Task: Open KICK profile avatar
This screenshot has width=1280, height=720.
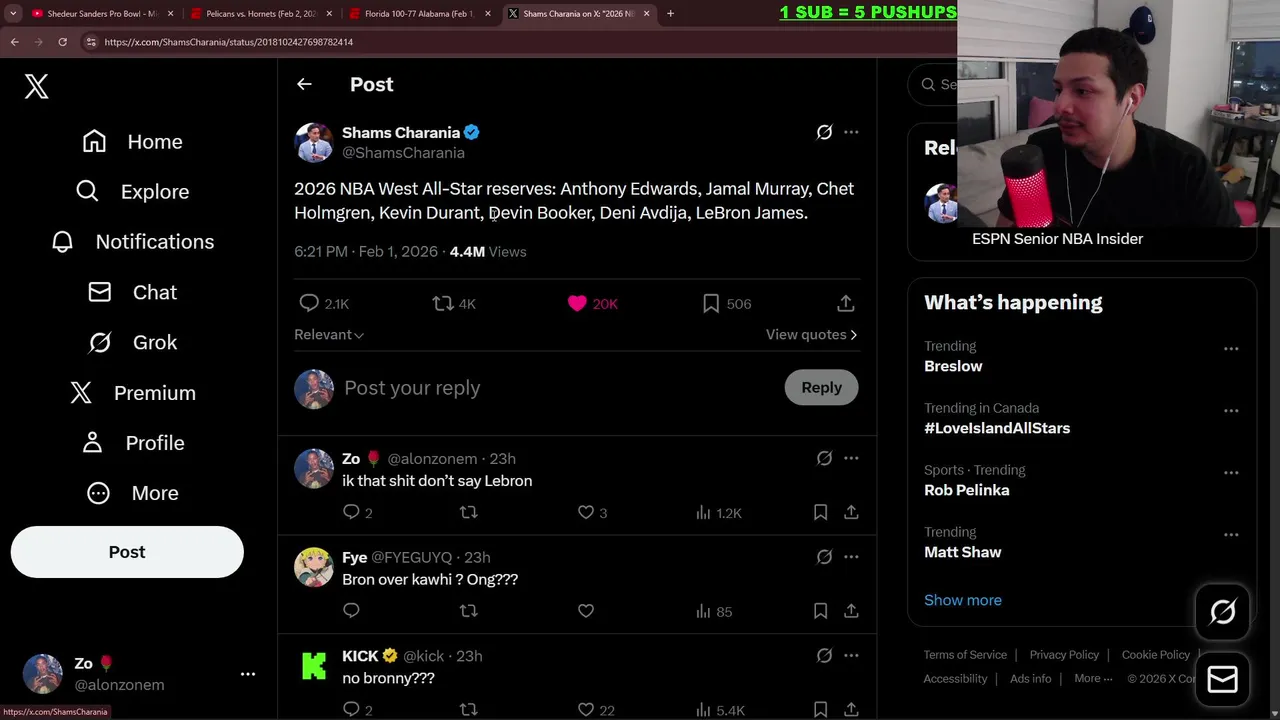Action: 314,666
